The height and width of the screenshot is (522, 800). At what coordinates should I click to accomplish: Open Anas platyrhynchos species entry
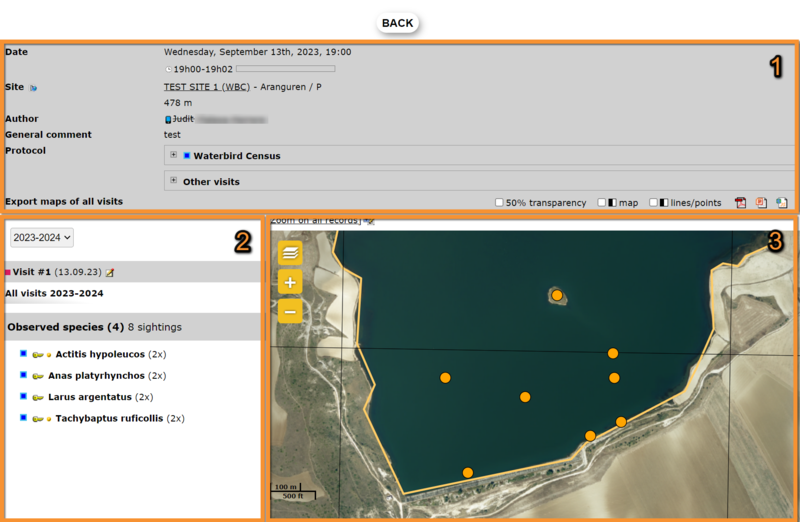[96, 376]
